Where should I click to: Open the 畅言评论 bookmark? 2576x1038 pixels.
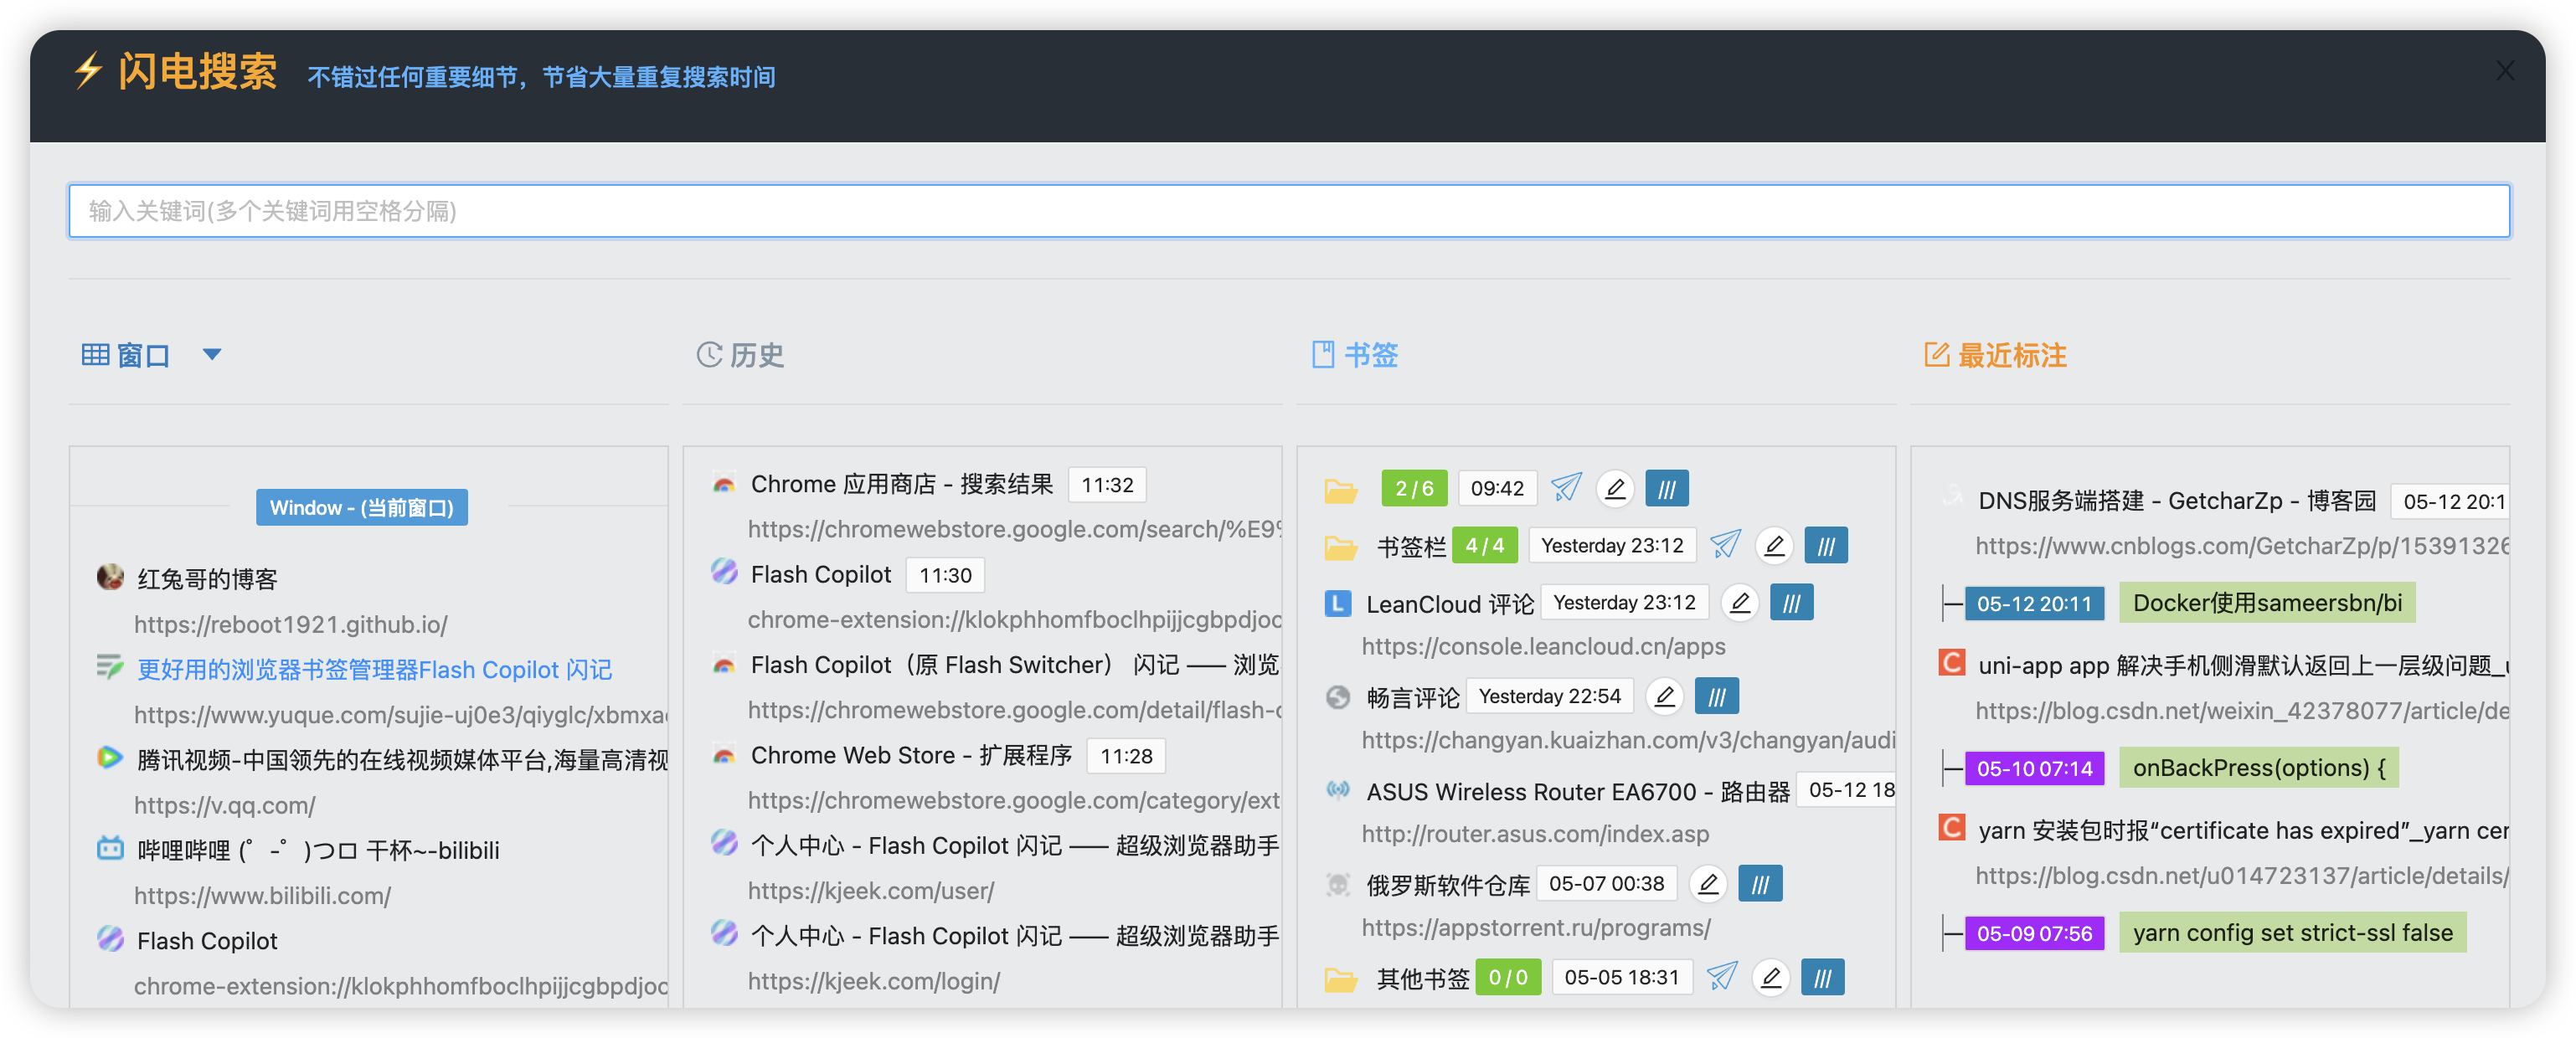[x=1413, y=697]
